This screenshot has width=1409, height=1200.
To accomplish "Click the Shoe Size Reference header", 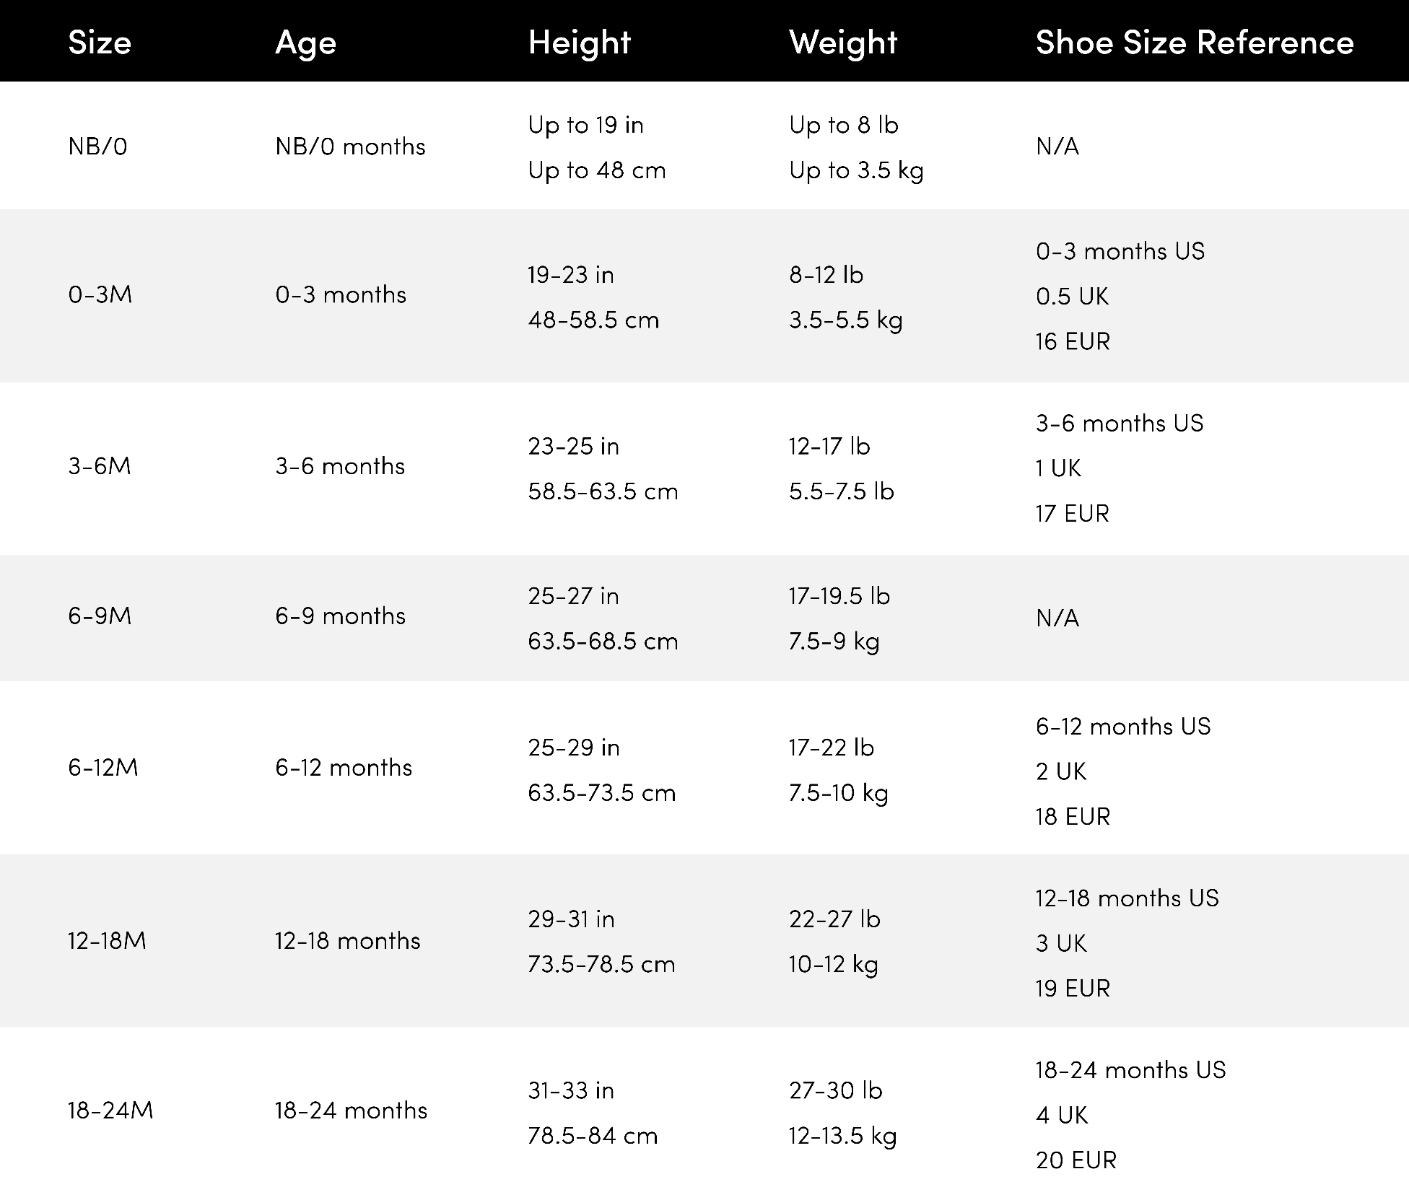I will 1194,42.
